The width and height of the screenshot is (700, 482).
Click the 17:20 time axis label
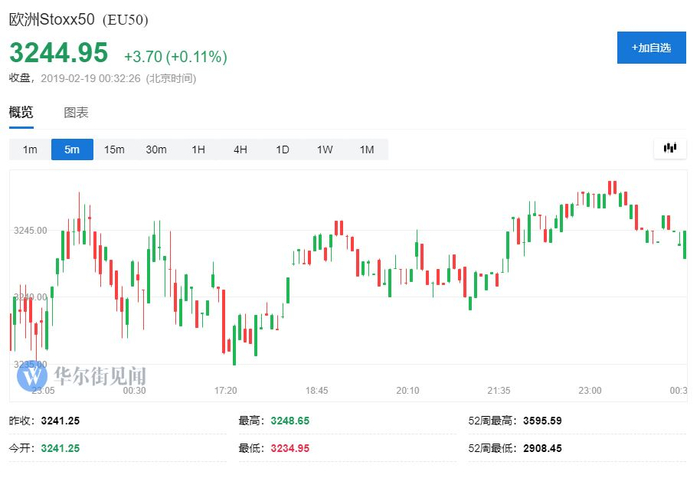pyautogui.click(x=226, y=391)
